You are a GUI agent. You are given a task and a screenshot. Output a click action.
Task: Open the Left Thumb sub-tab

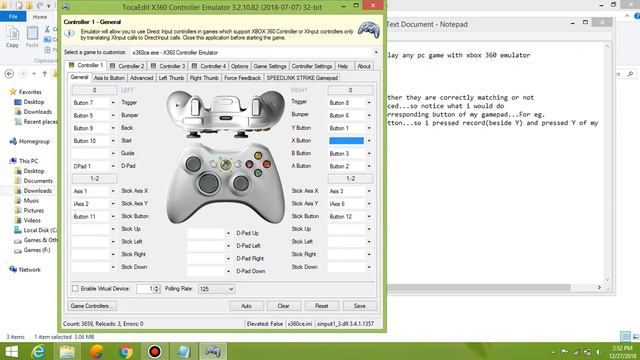point(171,78)
